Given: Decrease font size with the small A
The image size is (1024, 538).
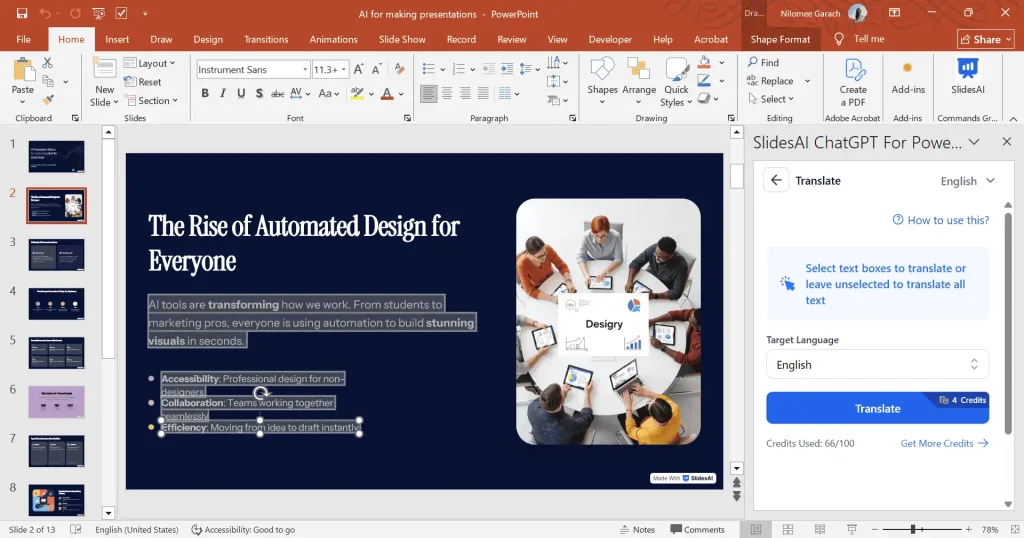Looking at the screenshot, I should (x=376, y=69).
